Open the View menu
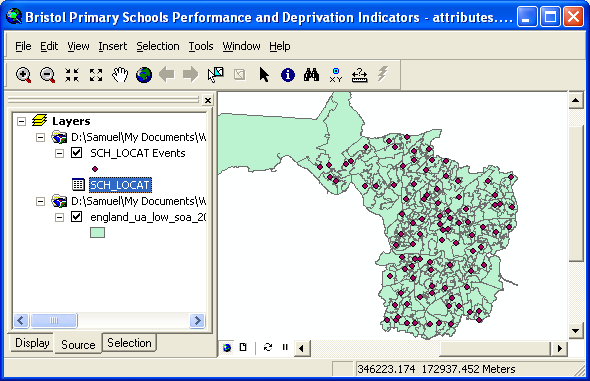 (78, 46)
